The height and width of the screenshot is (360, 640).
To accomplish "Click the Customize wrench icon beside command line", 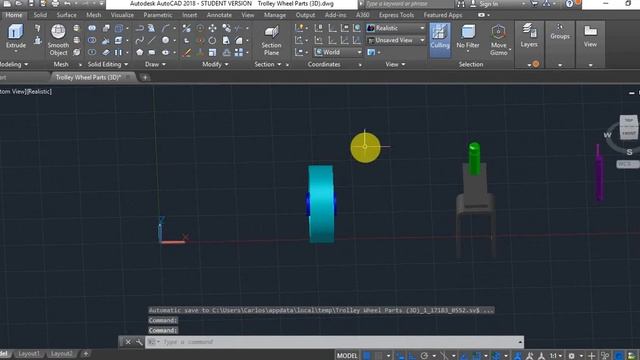I will pyautogui.click(x=139, y=342).
